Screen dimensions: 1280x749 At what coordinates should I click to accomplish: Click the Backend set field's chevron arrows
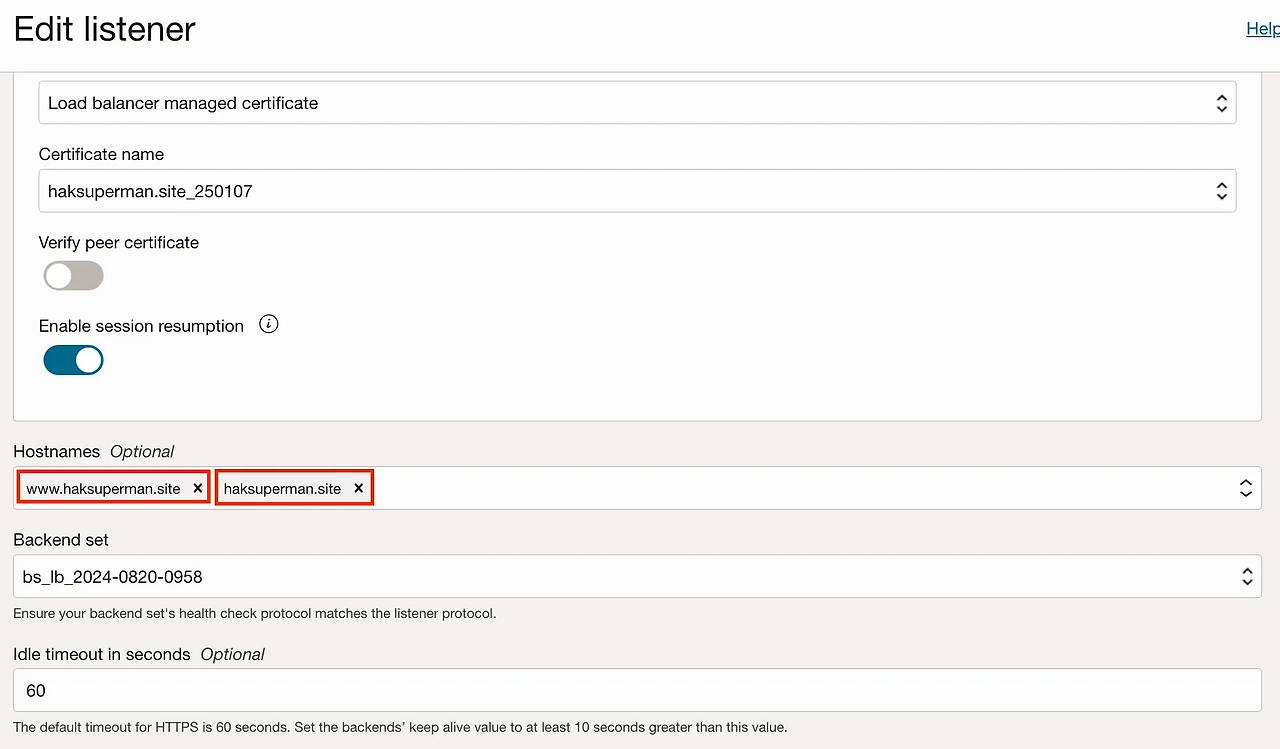1246,576
